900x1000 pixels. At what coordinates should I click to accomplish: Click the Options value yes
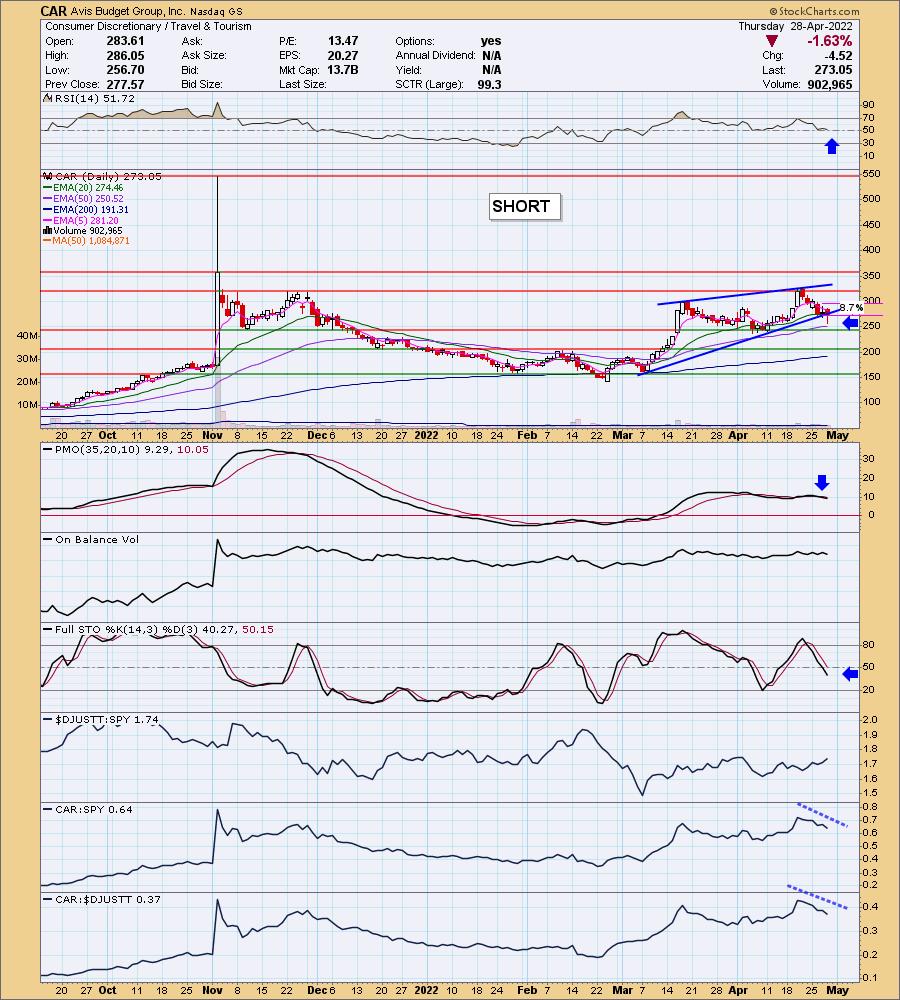(x=491, y=41)
